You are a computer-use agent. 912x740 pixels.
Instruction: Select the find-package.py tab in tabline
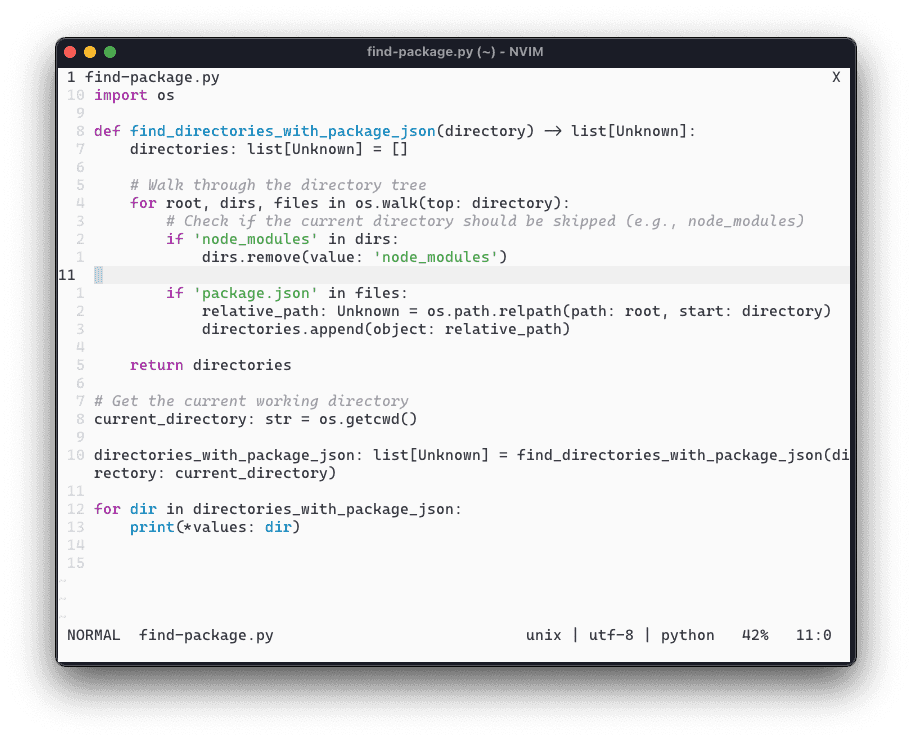152,77
